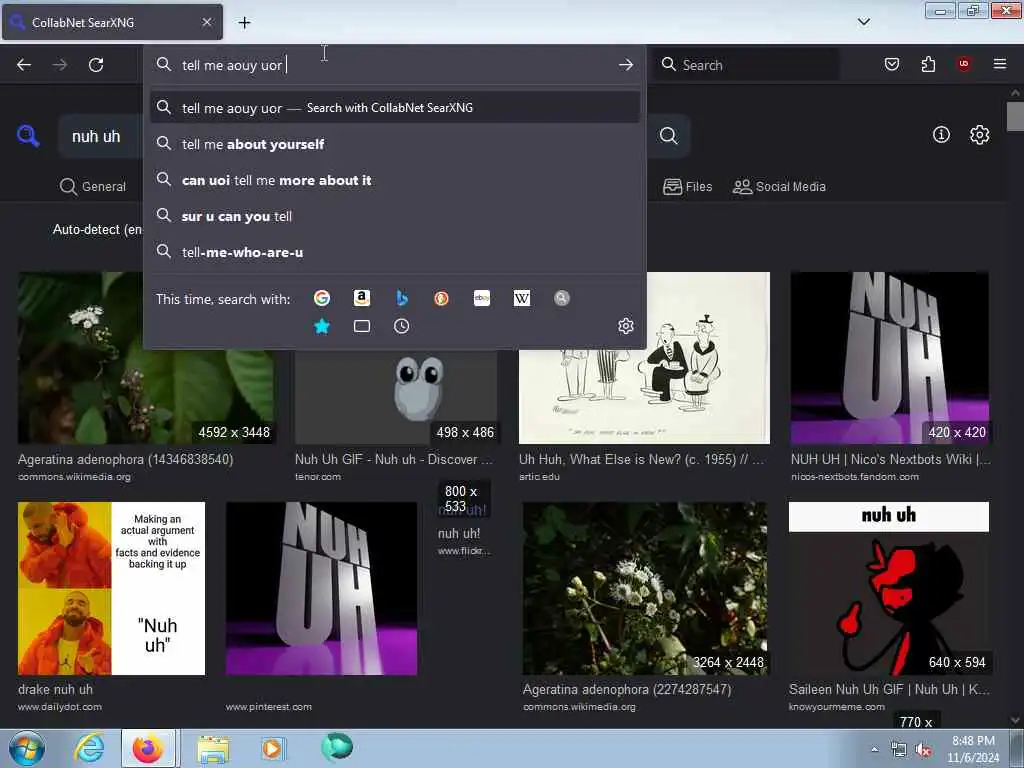Search in open Tabs icon

[362, 326]
